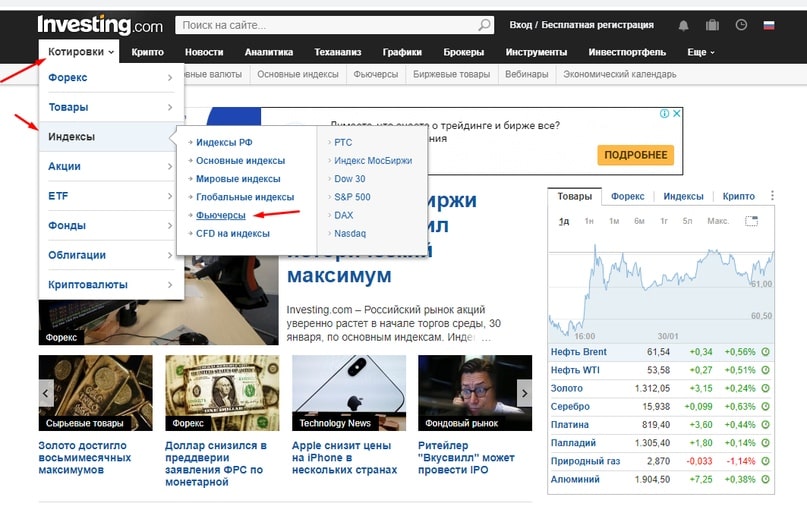Expand the Форекс submenu arrow

click(170, 78)
